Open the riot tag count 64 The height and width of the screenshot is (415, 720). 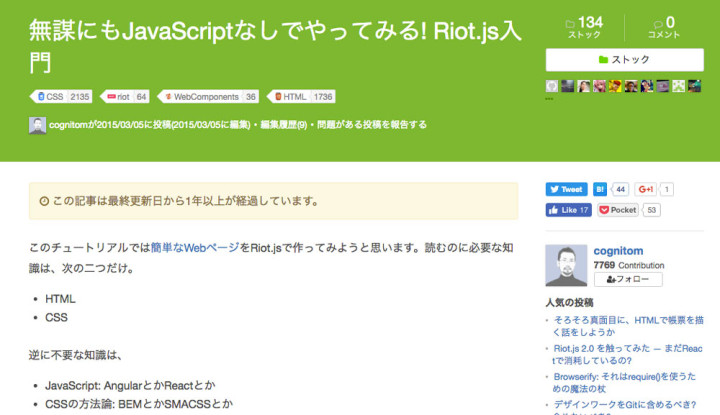tap(141, 96)
